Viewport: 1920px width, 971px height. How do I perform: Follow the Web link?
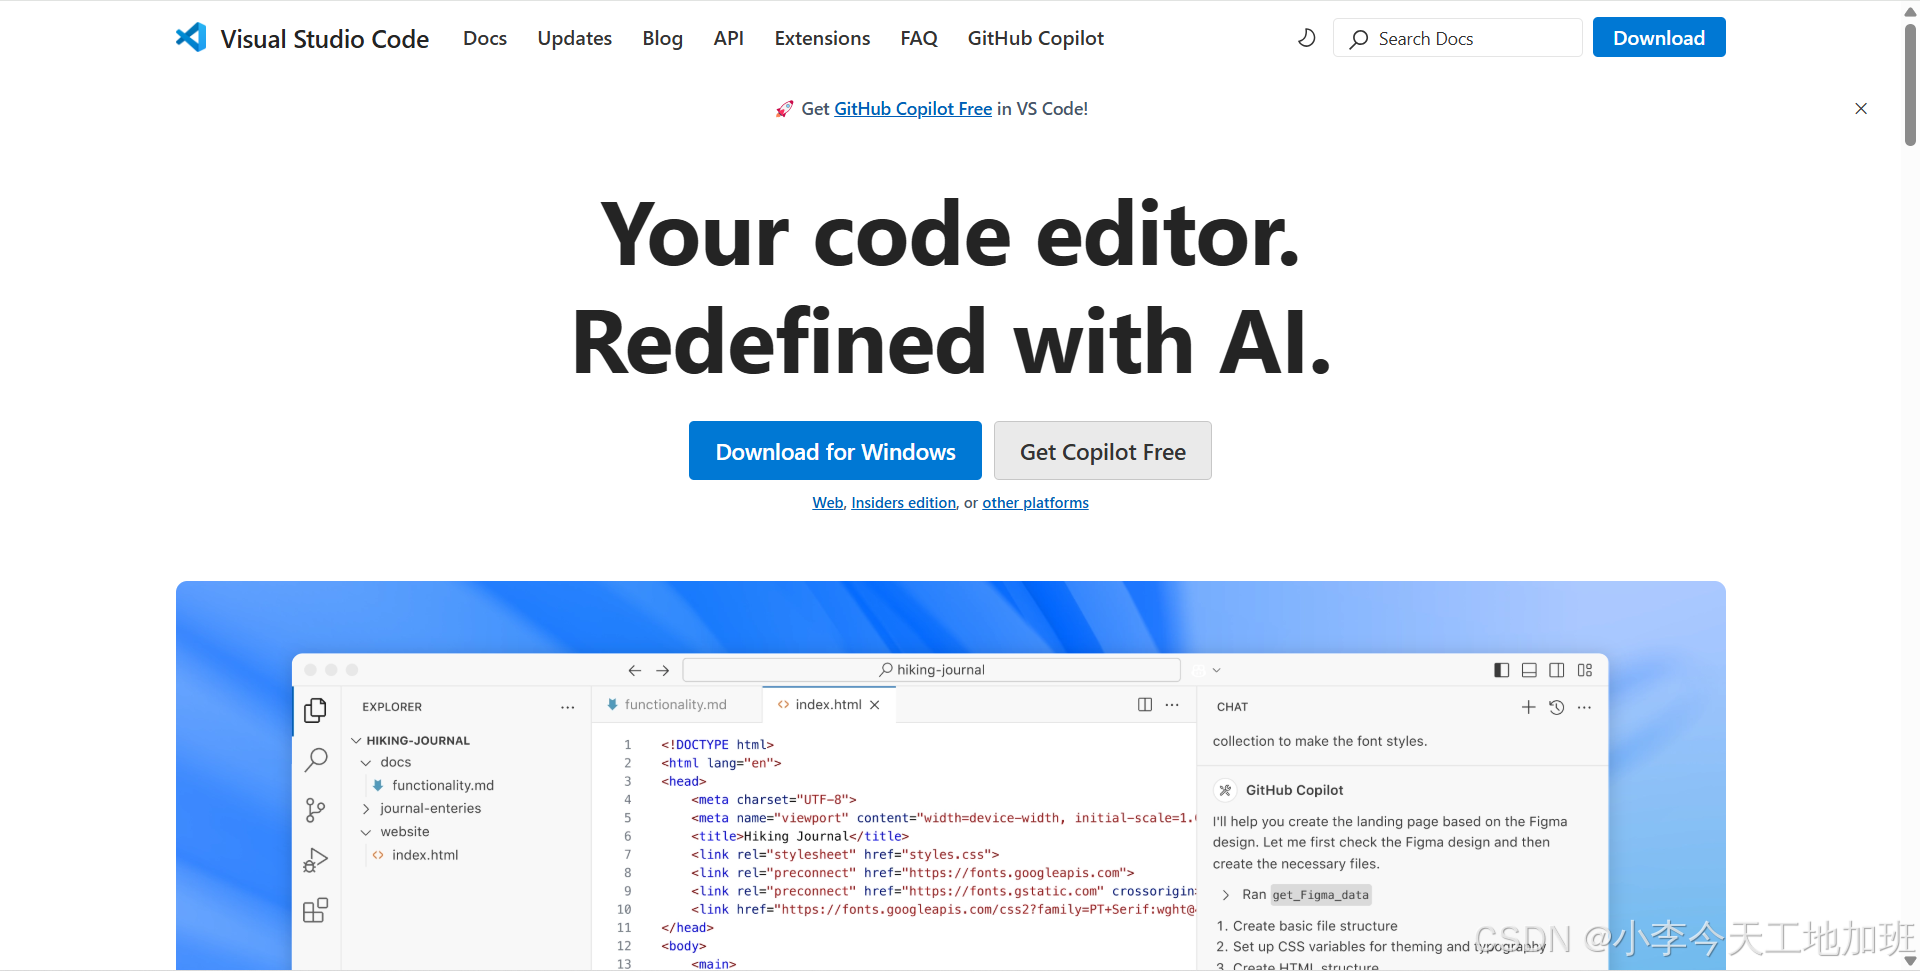[828, 503]
